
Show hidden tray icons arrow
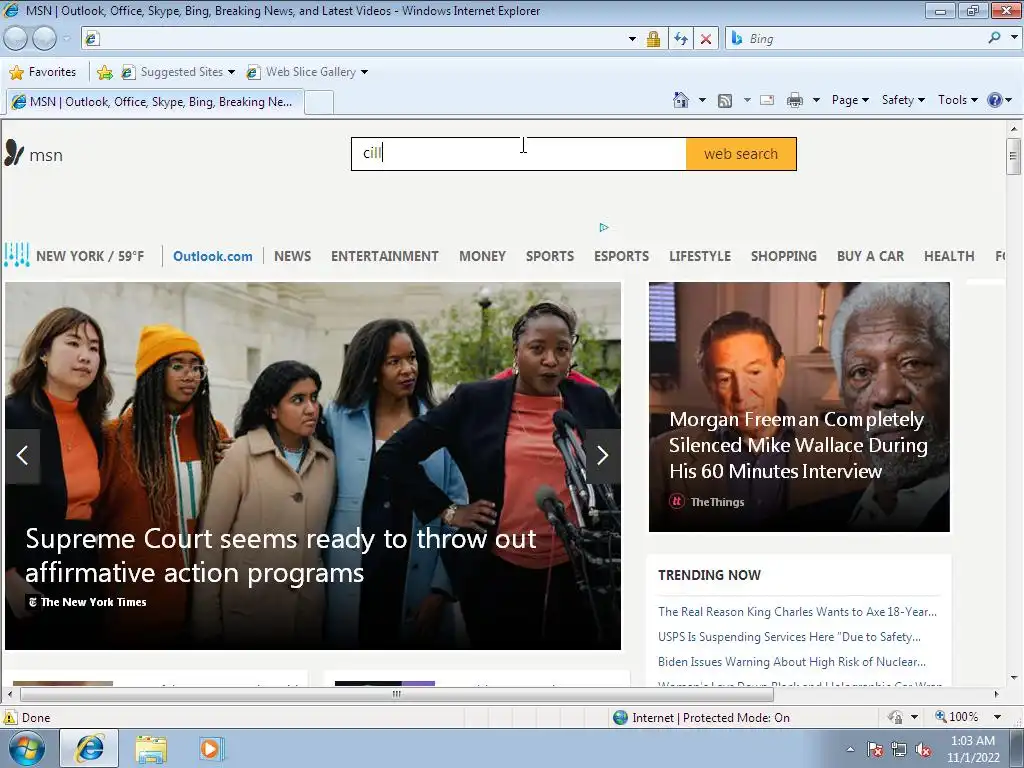[x=850, y=750]
